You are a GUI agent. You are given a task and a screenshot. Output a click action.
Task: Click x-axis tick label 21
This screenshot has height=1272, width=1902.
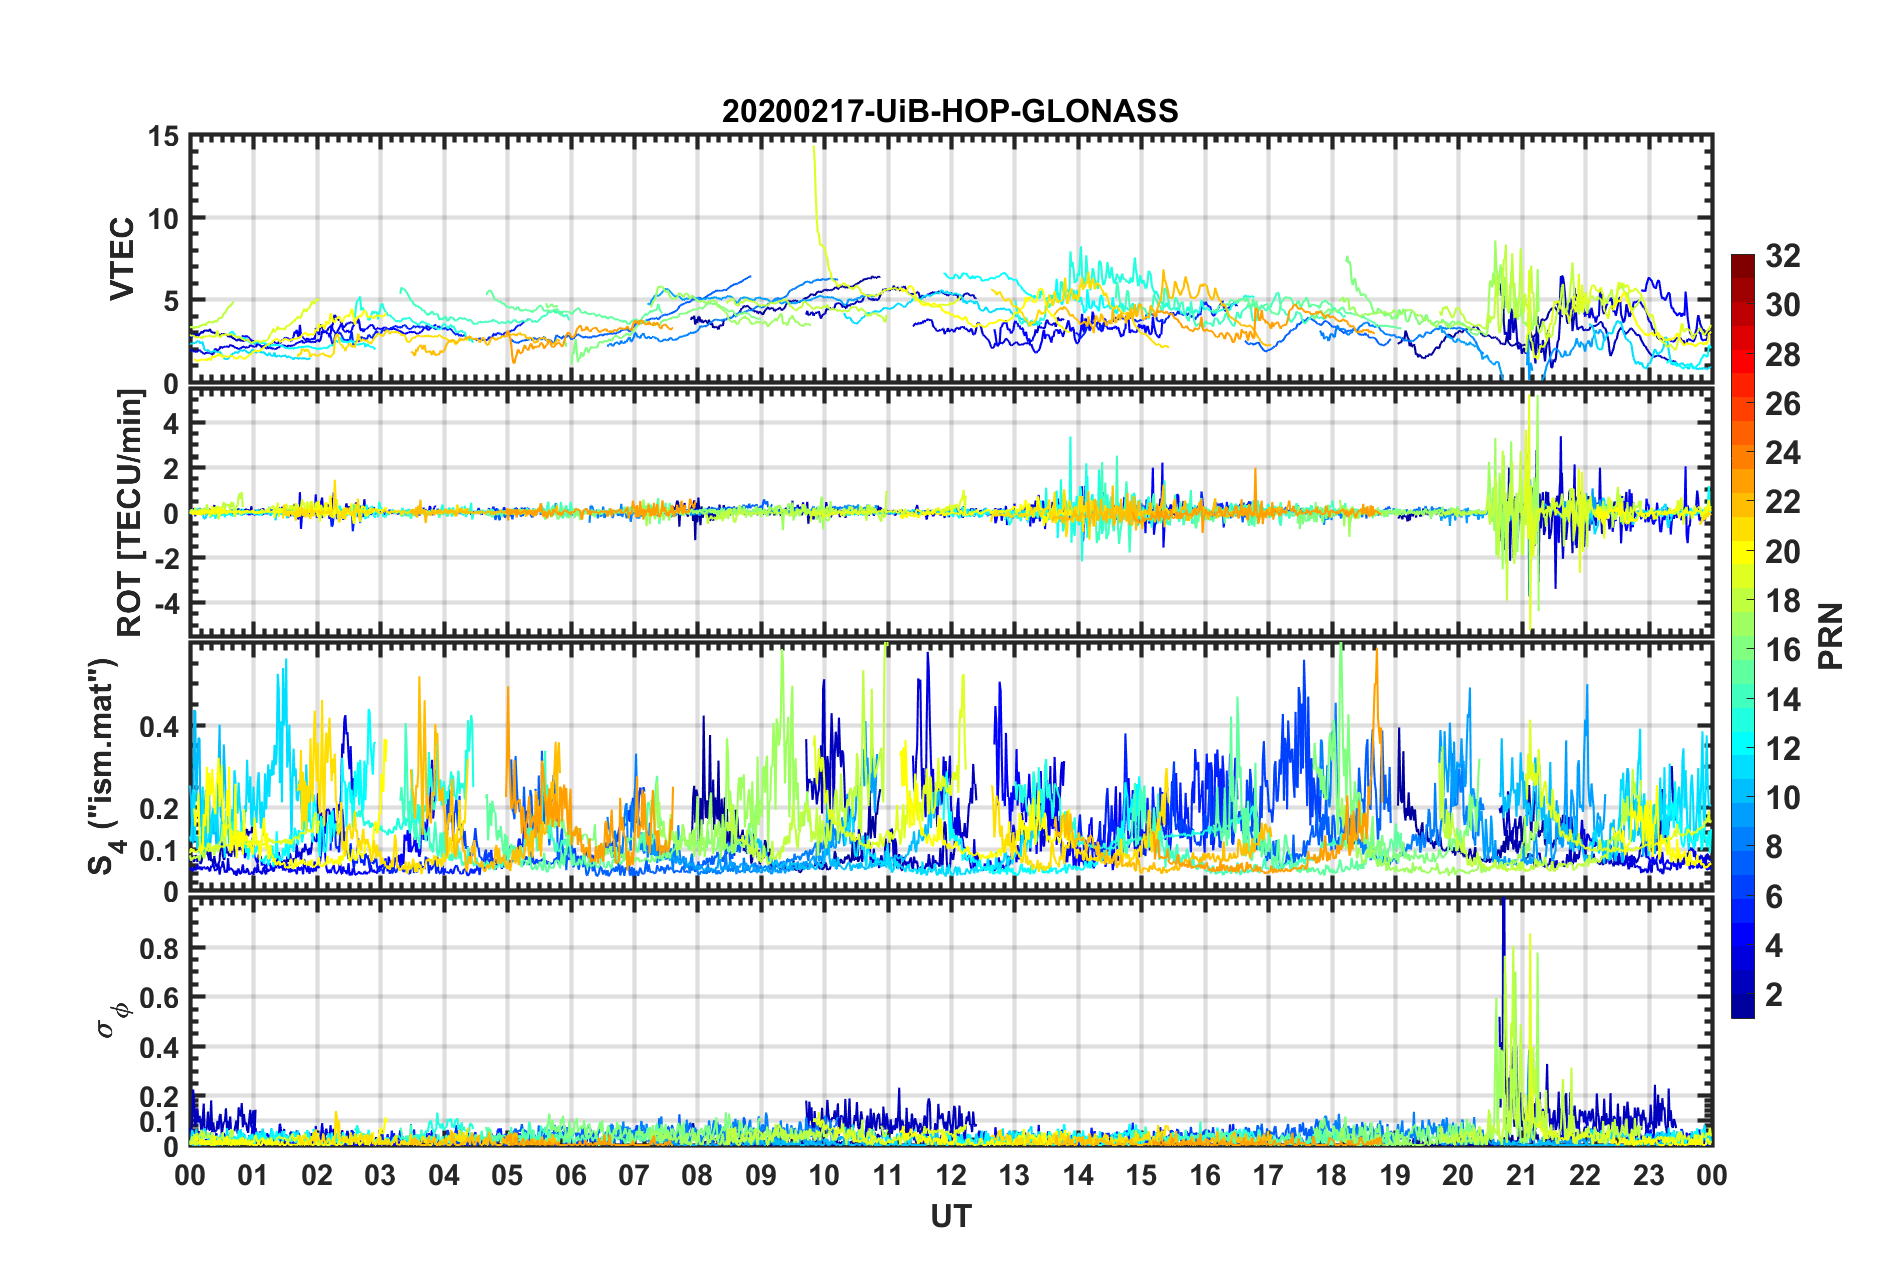pyautogui.click(x=1522, y=1175)
